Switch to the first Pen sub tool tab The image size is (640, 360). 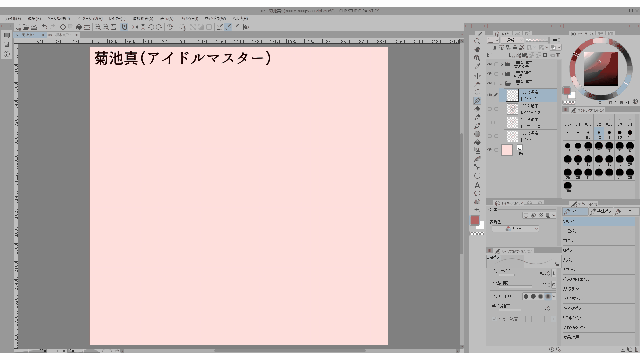click(575, 211)
